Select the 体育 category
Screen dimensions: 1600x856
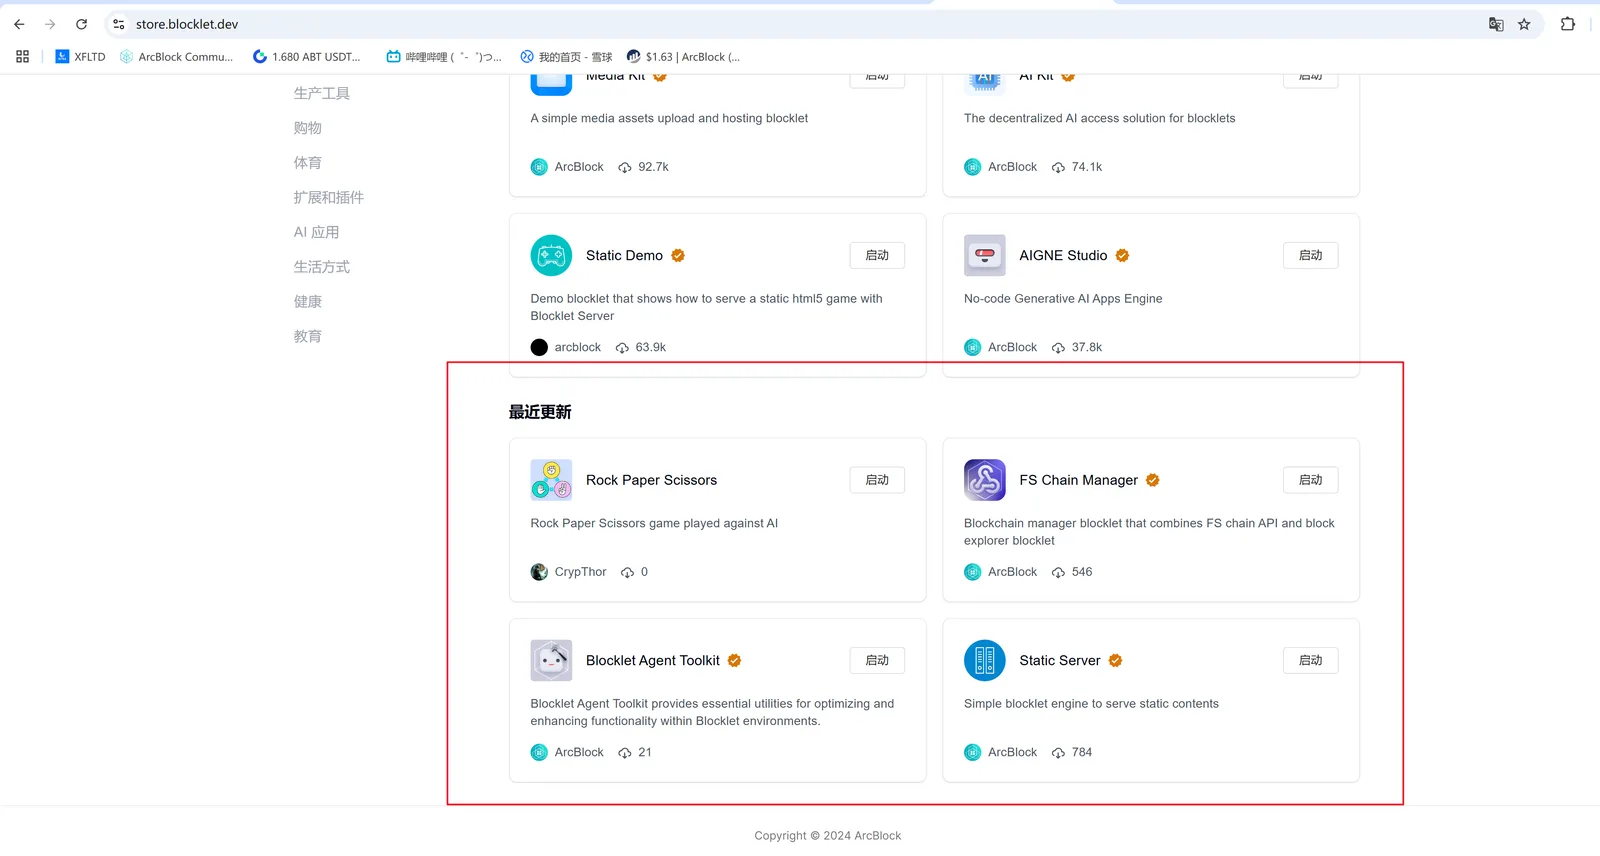click(x=308, y=163)
